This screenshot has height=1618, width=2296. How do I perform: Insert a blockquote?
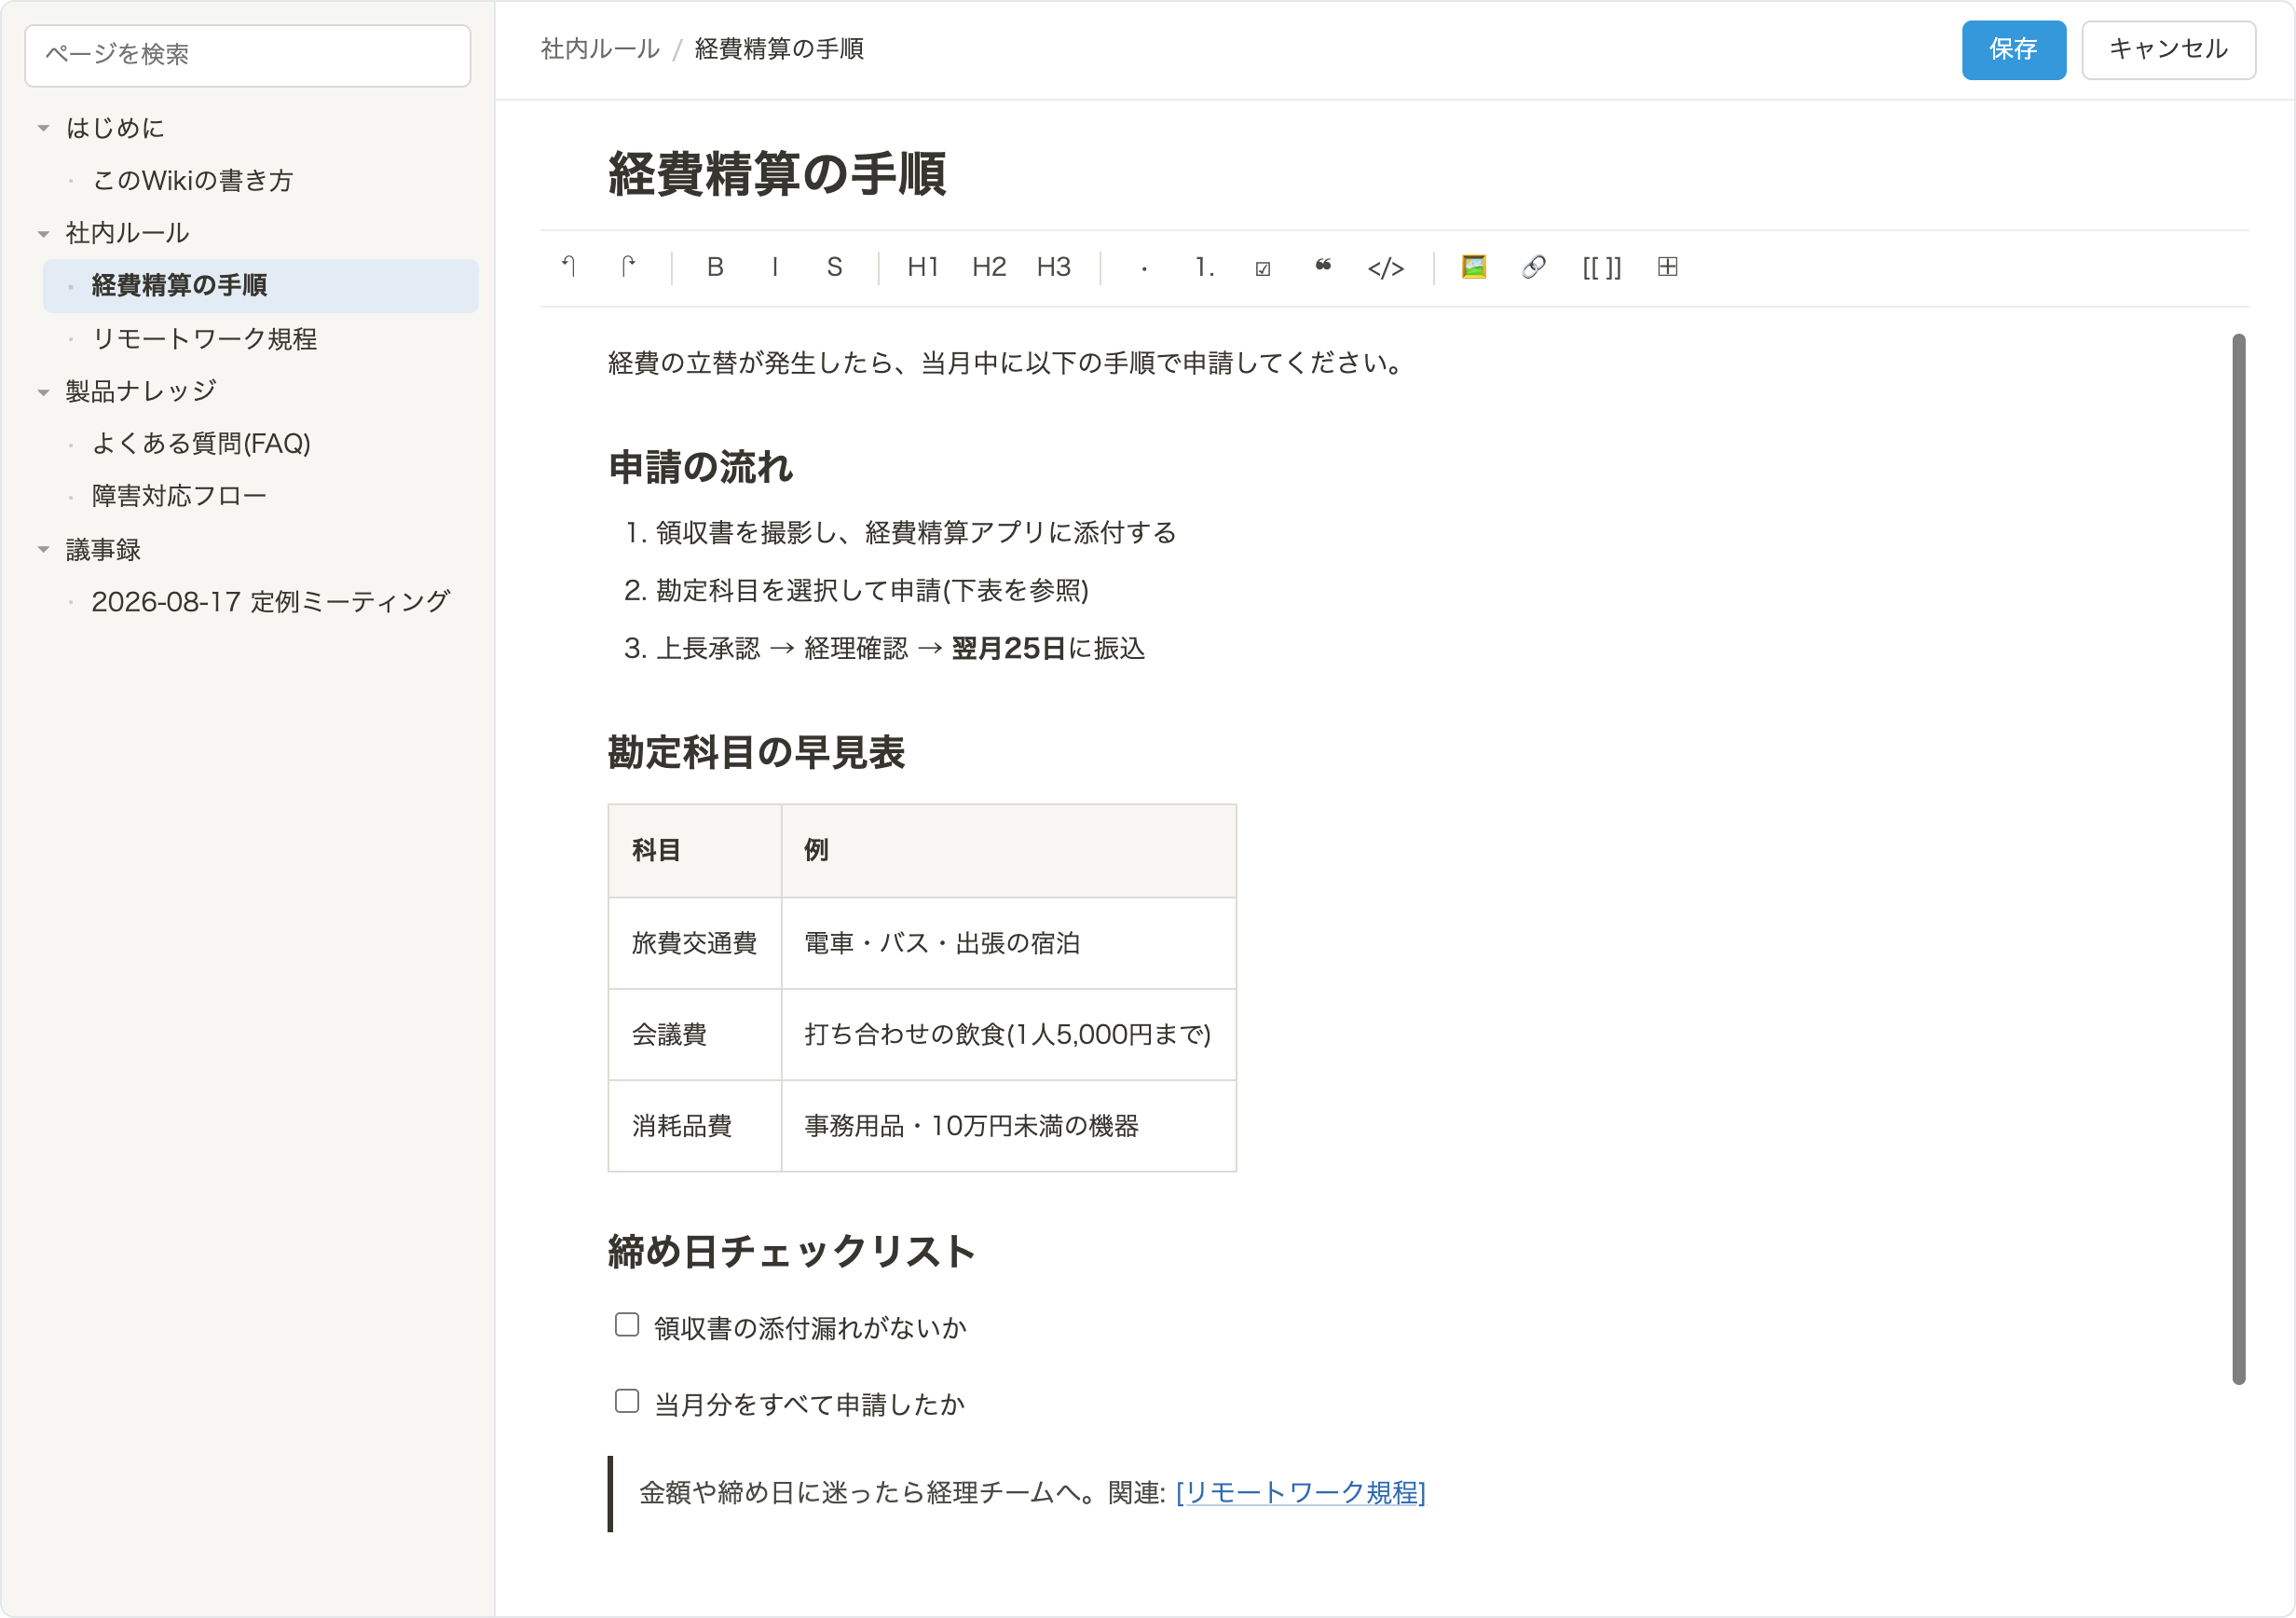tap(1323, 267)
